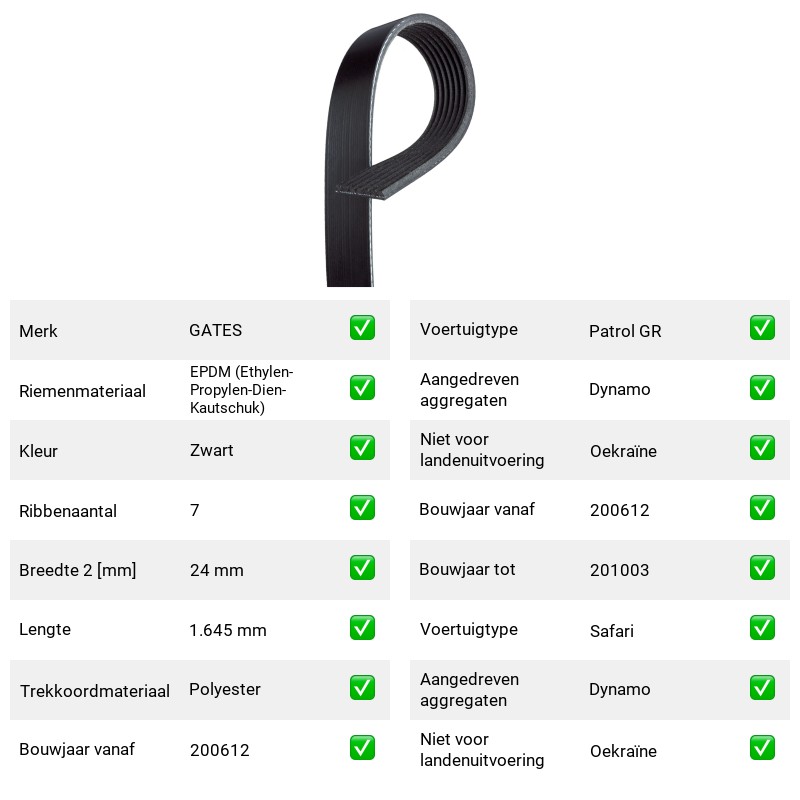Click the check icon for Bouwjaar tot 201003

762,568
